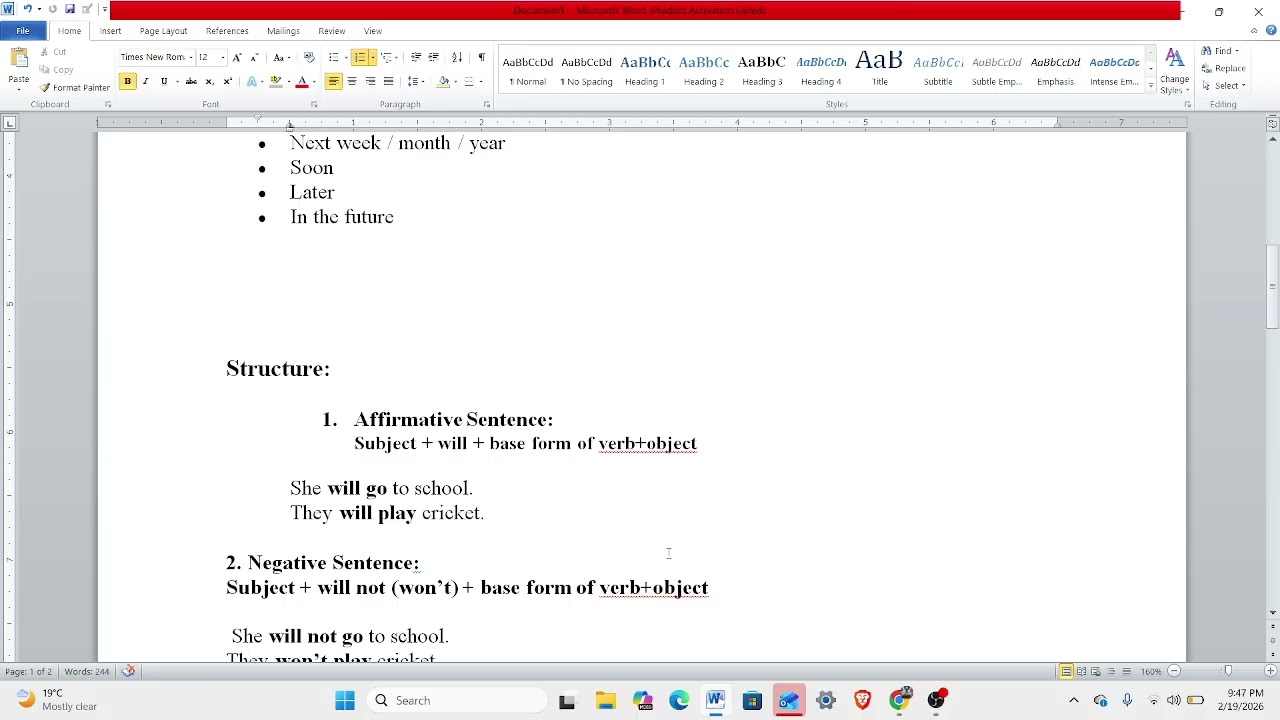
Task: Click the Text Effects icon
Action: 251,81
